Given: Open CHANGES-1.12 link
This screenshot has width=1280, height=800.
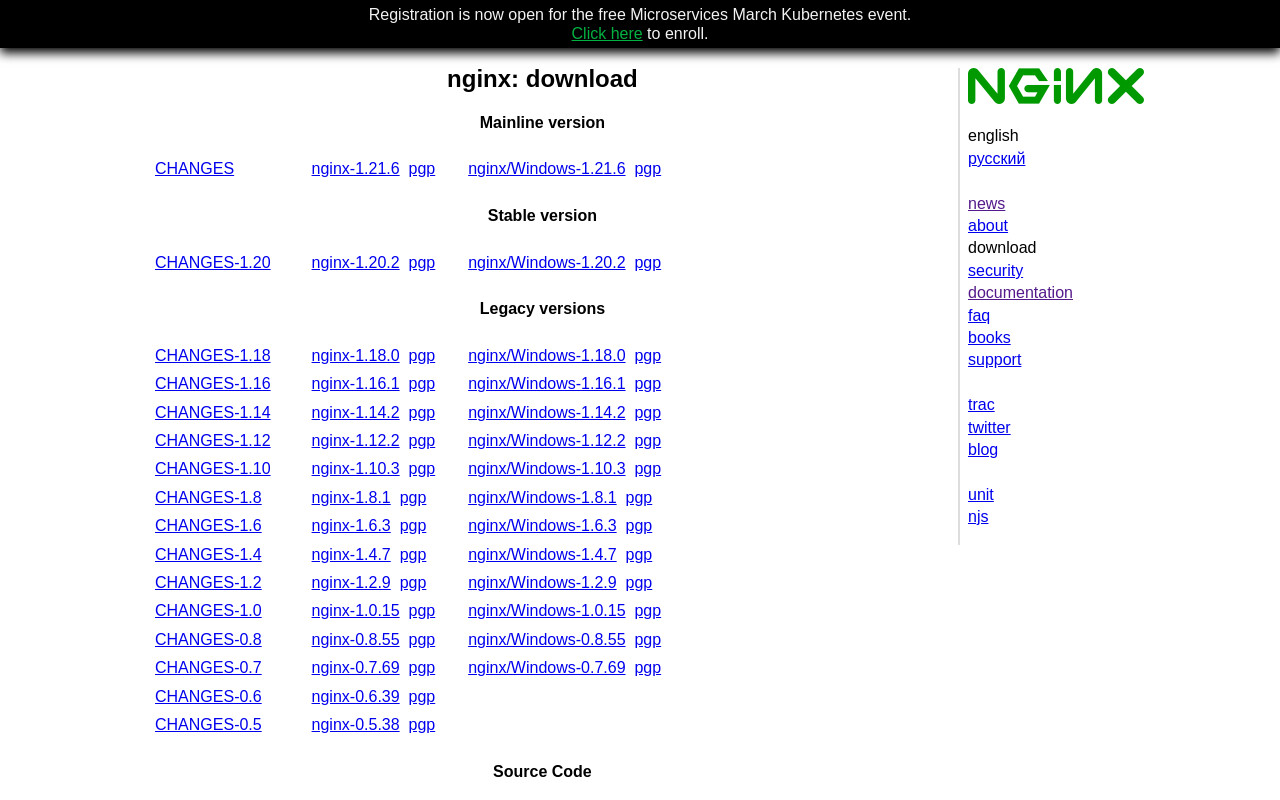Looking at the screenshot, I should 213,441.
